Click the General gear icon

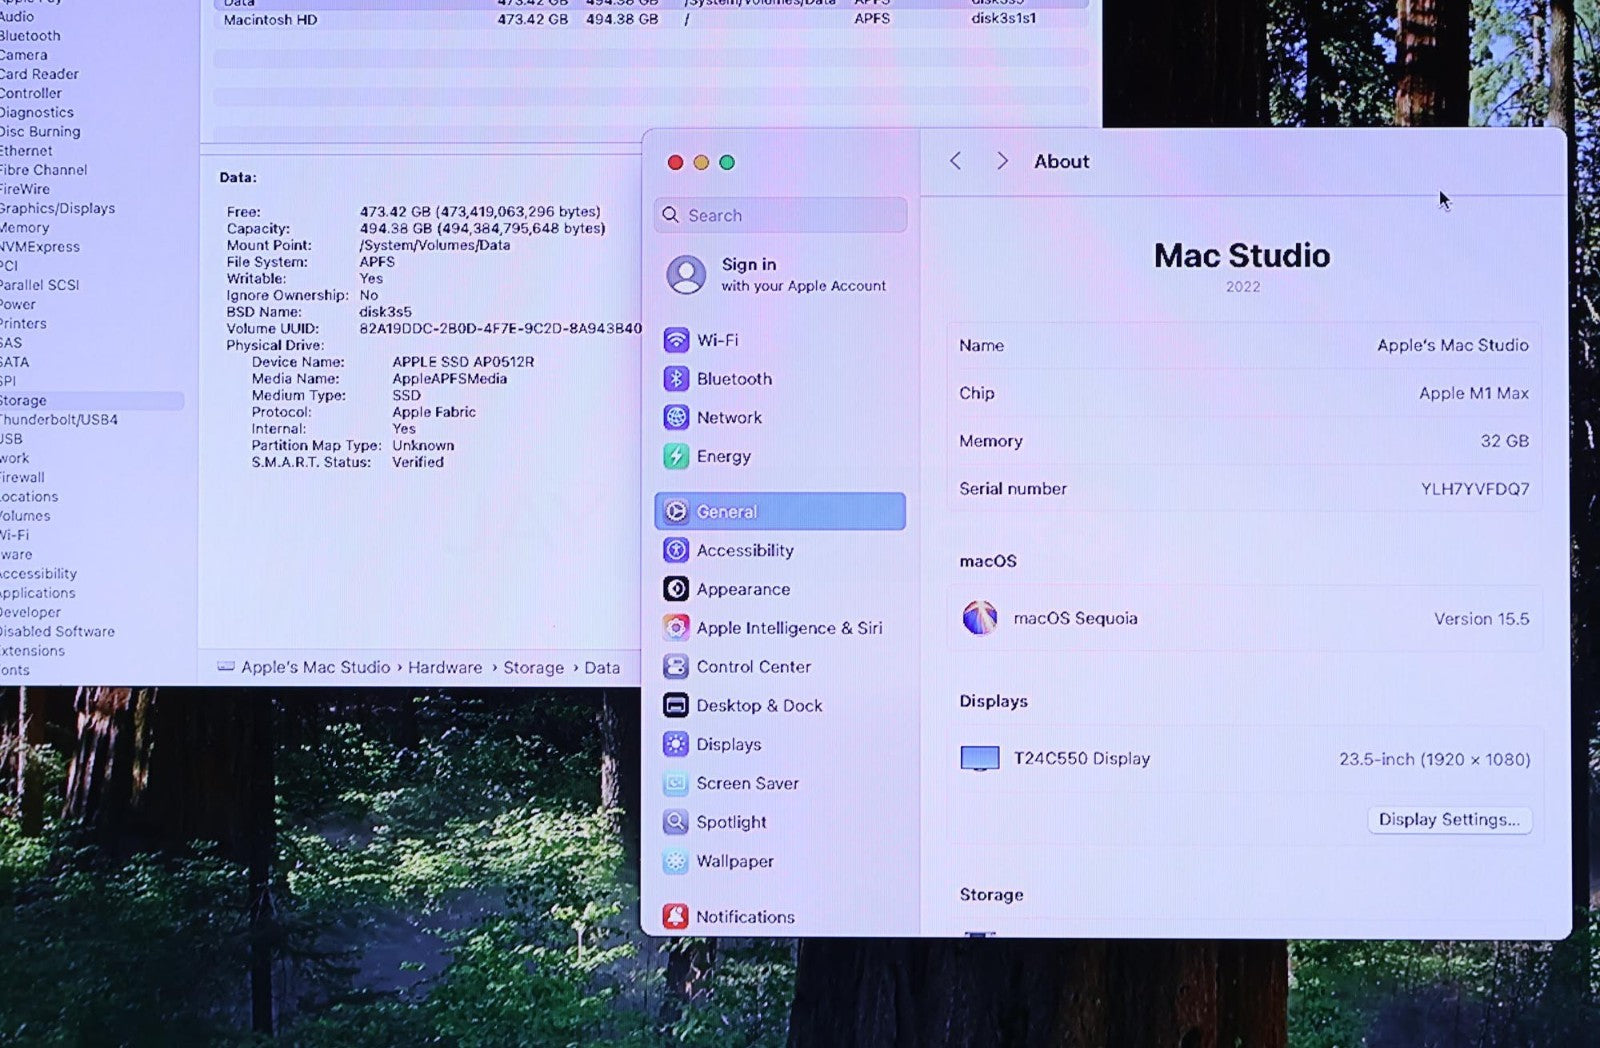click(x=676, y=511)
